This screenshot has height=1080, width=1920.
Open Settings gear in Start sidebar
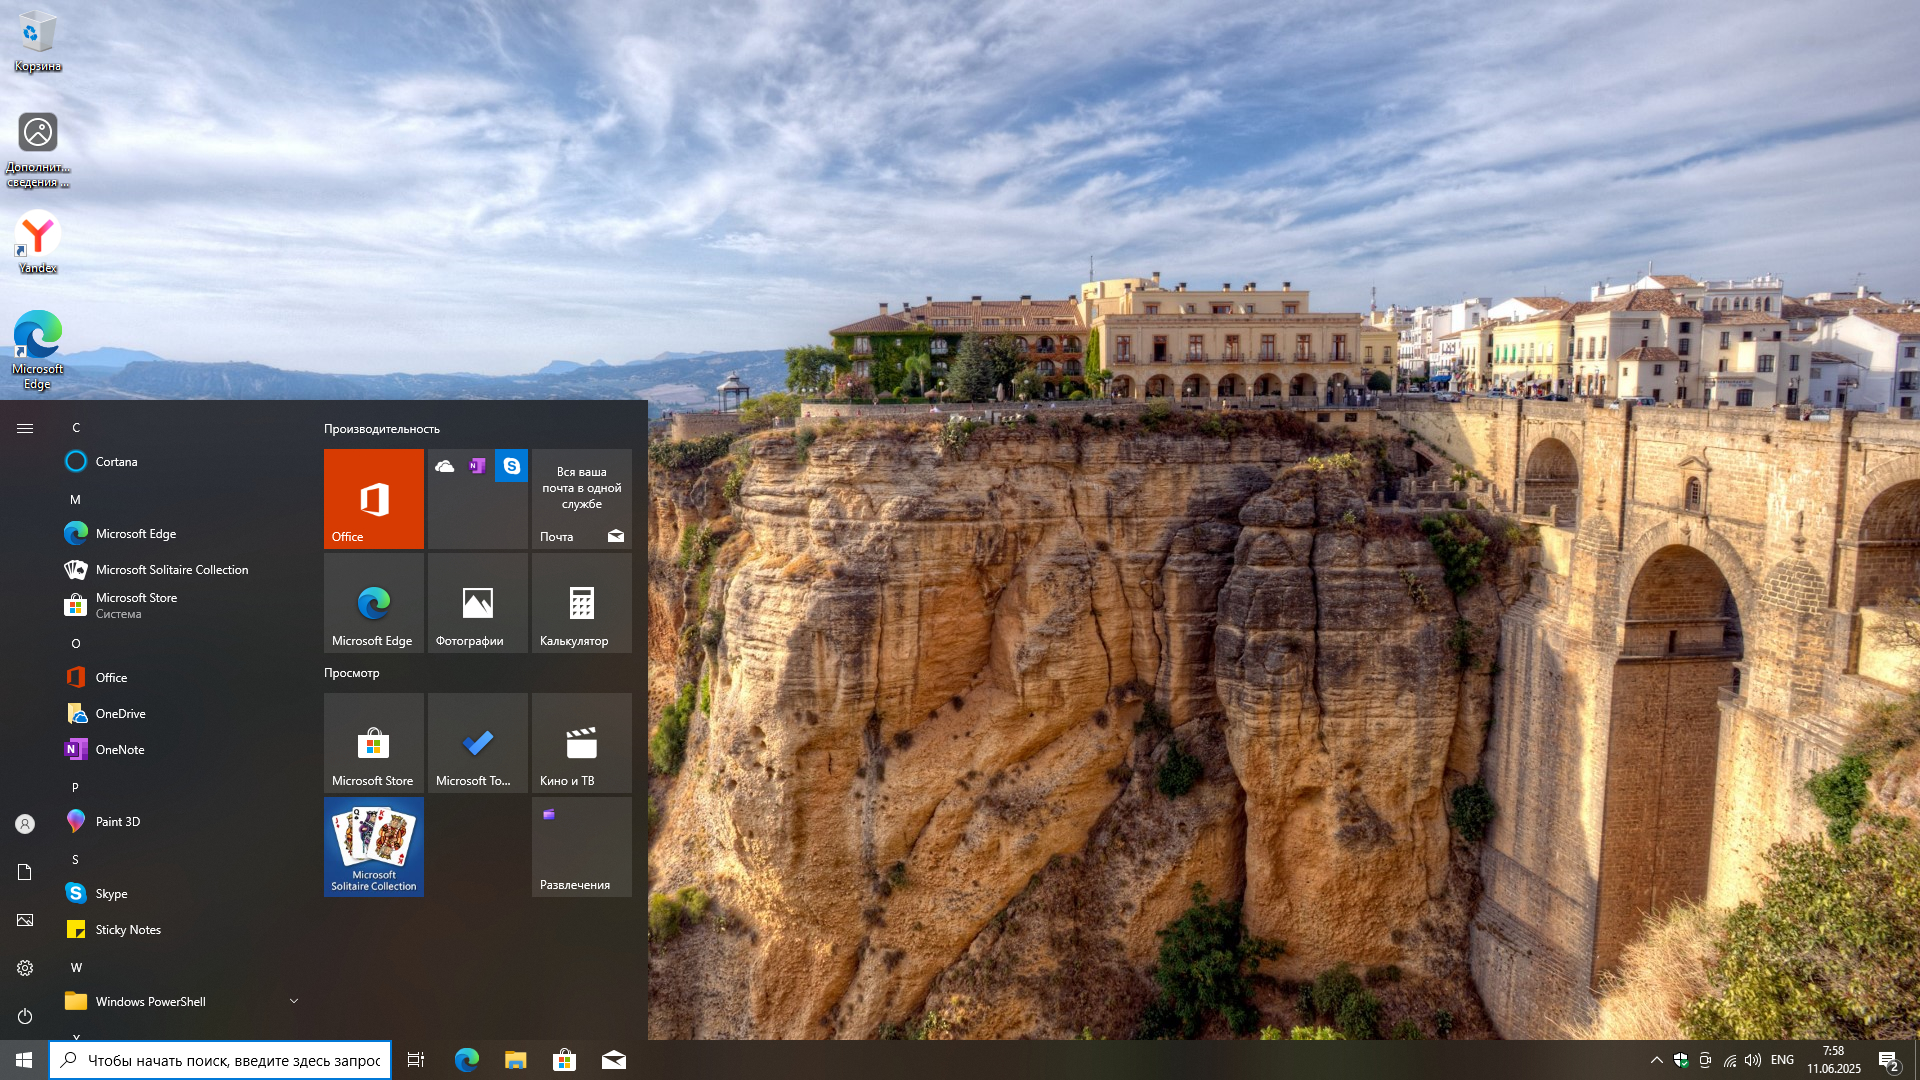(x=25, y=968)
